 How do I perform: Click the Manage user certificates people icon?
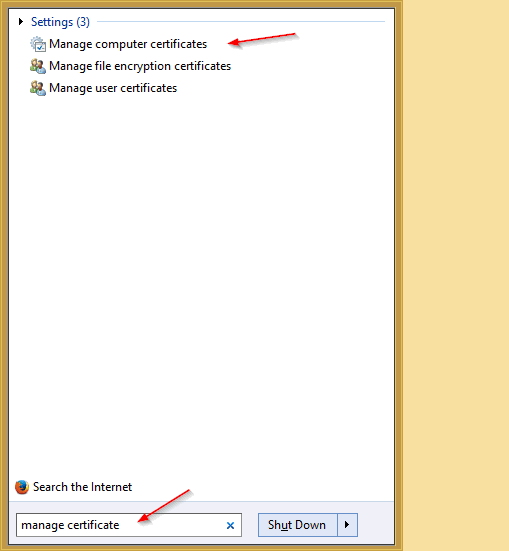[38, 88]
